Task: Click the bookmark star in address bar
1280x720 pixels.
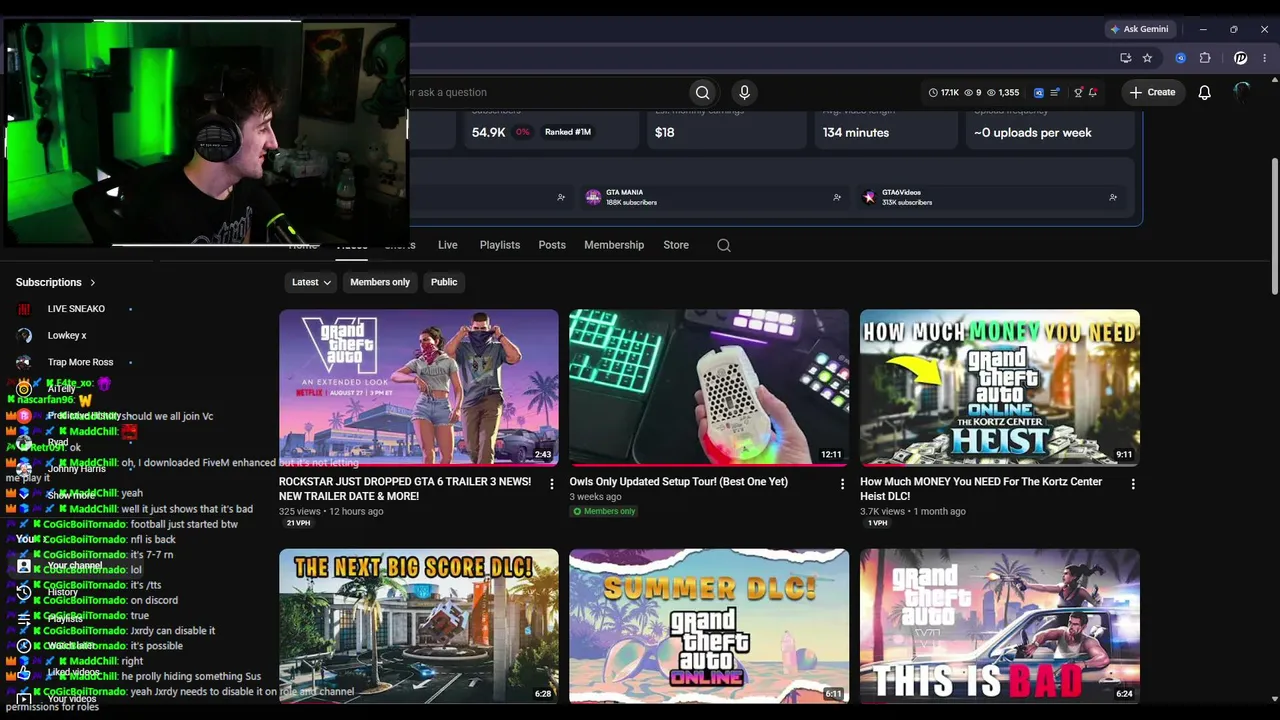Action: coord(1147,58)
